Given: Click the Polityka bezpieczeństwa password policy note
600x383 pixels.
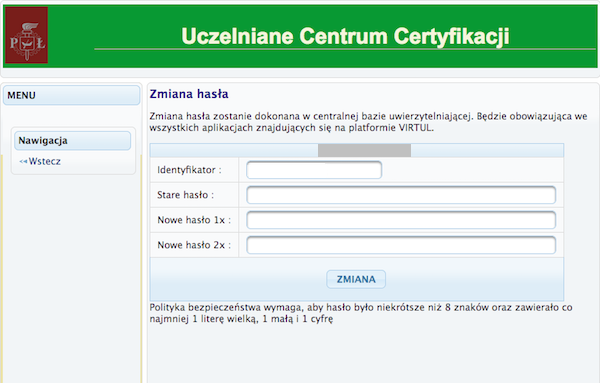Looking at the screenshot, I should pos(361,313).
